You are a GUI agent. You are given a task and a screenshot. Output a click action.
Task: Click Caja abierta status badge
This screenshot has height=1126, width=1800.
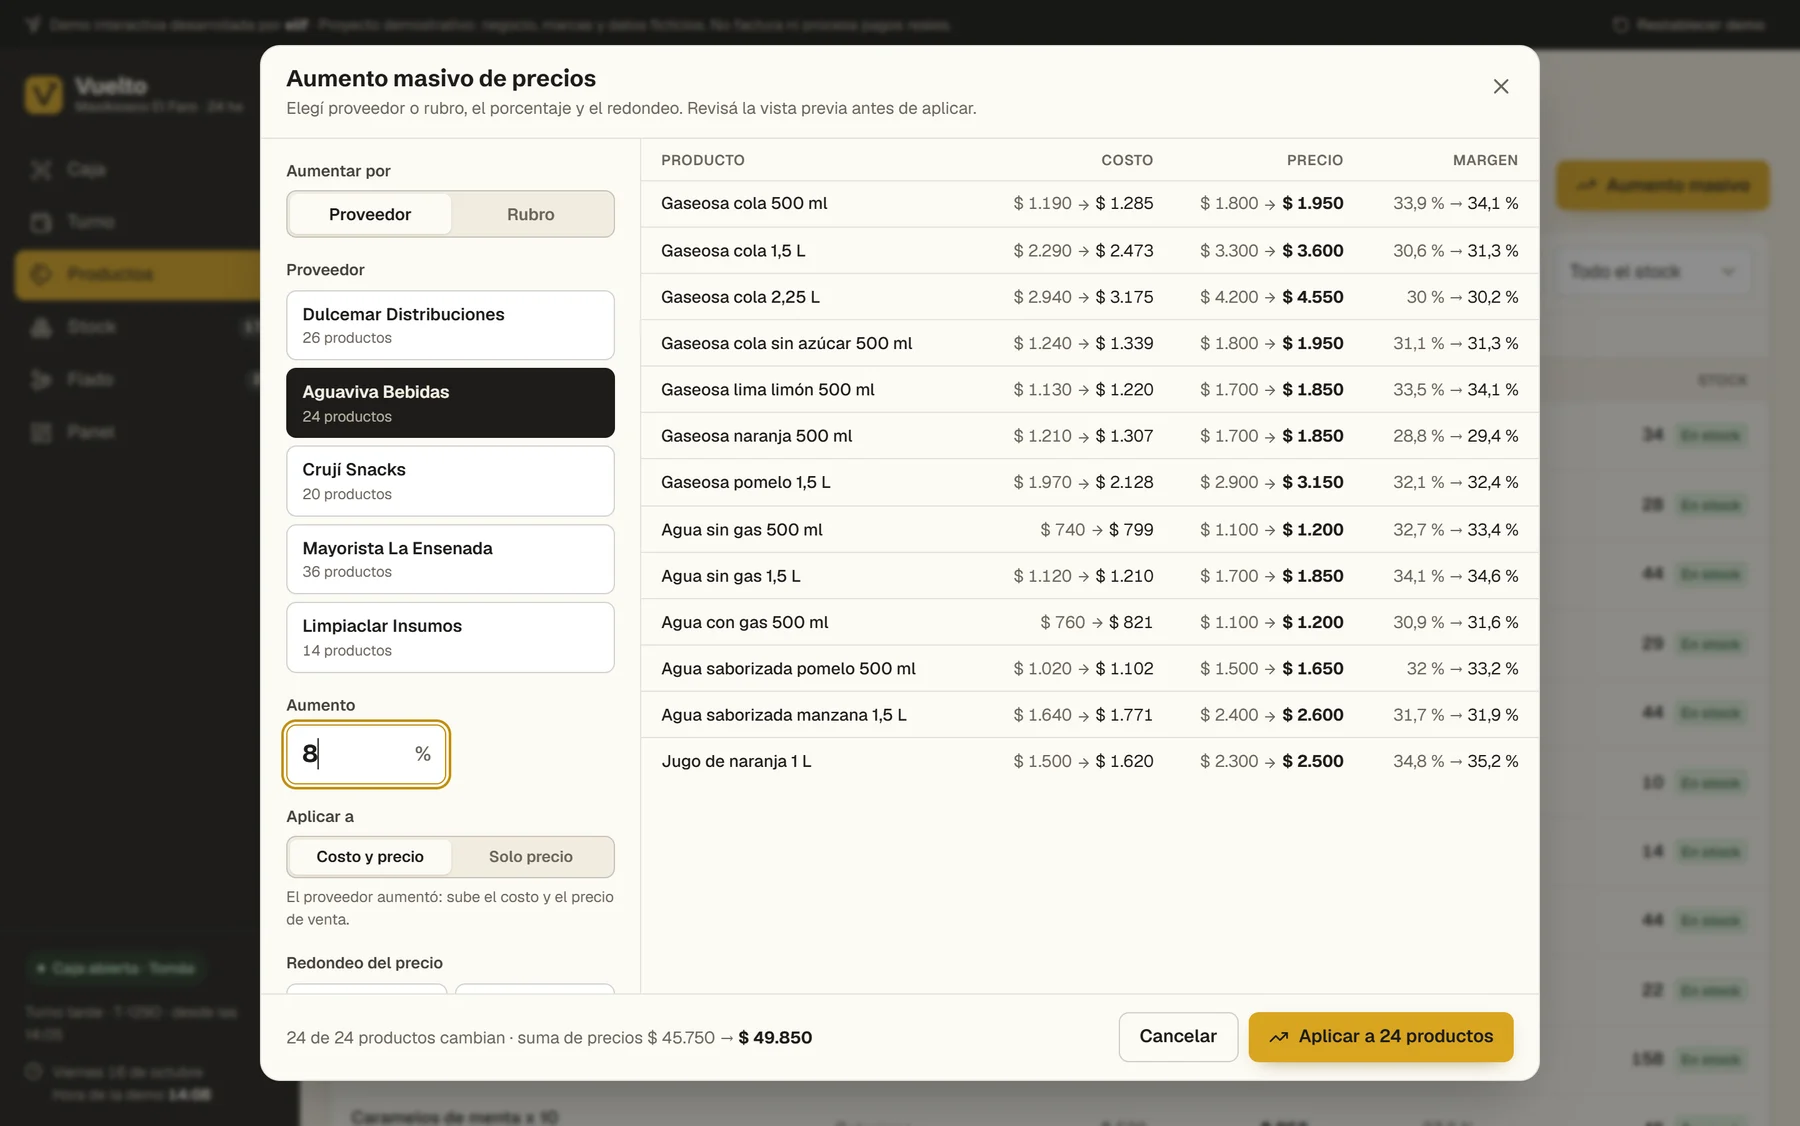pyautogui.click(x=115, y=968)
